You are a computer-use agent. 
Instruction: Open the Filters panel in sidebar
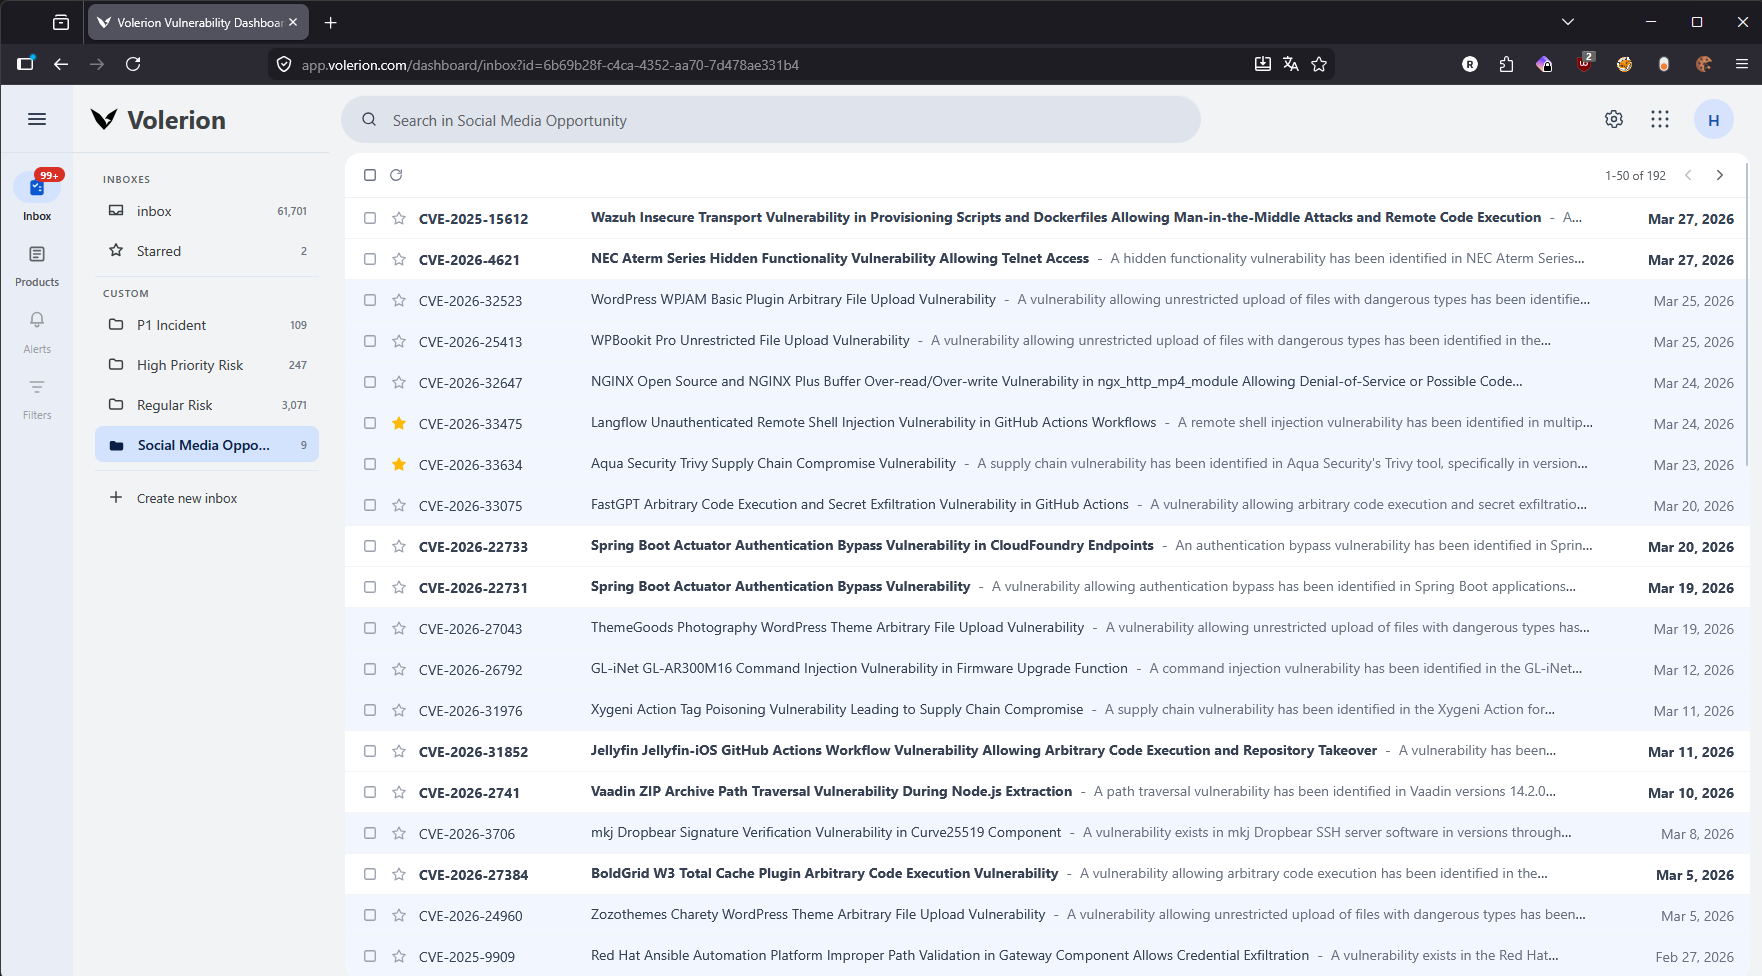(37, 397)
